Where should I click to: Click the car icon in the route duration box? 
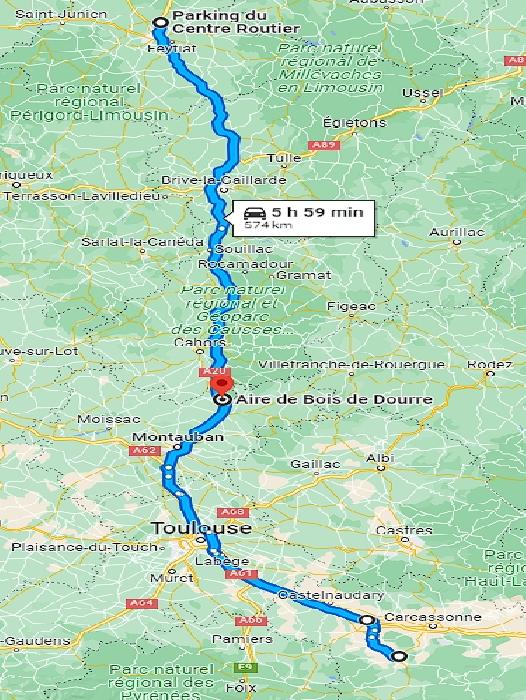(x=255, y=213)
